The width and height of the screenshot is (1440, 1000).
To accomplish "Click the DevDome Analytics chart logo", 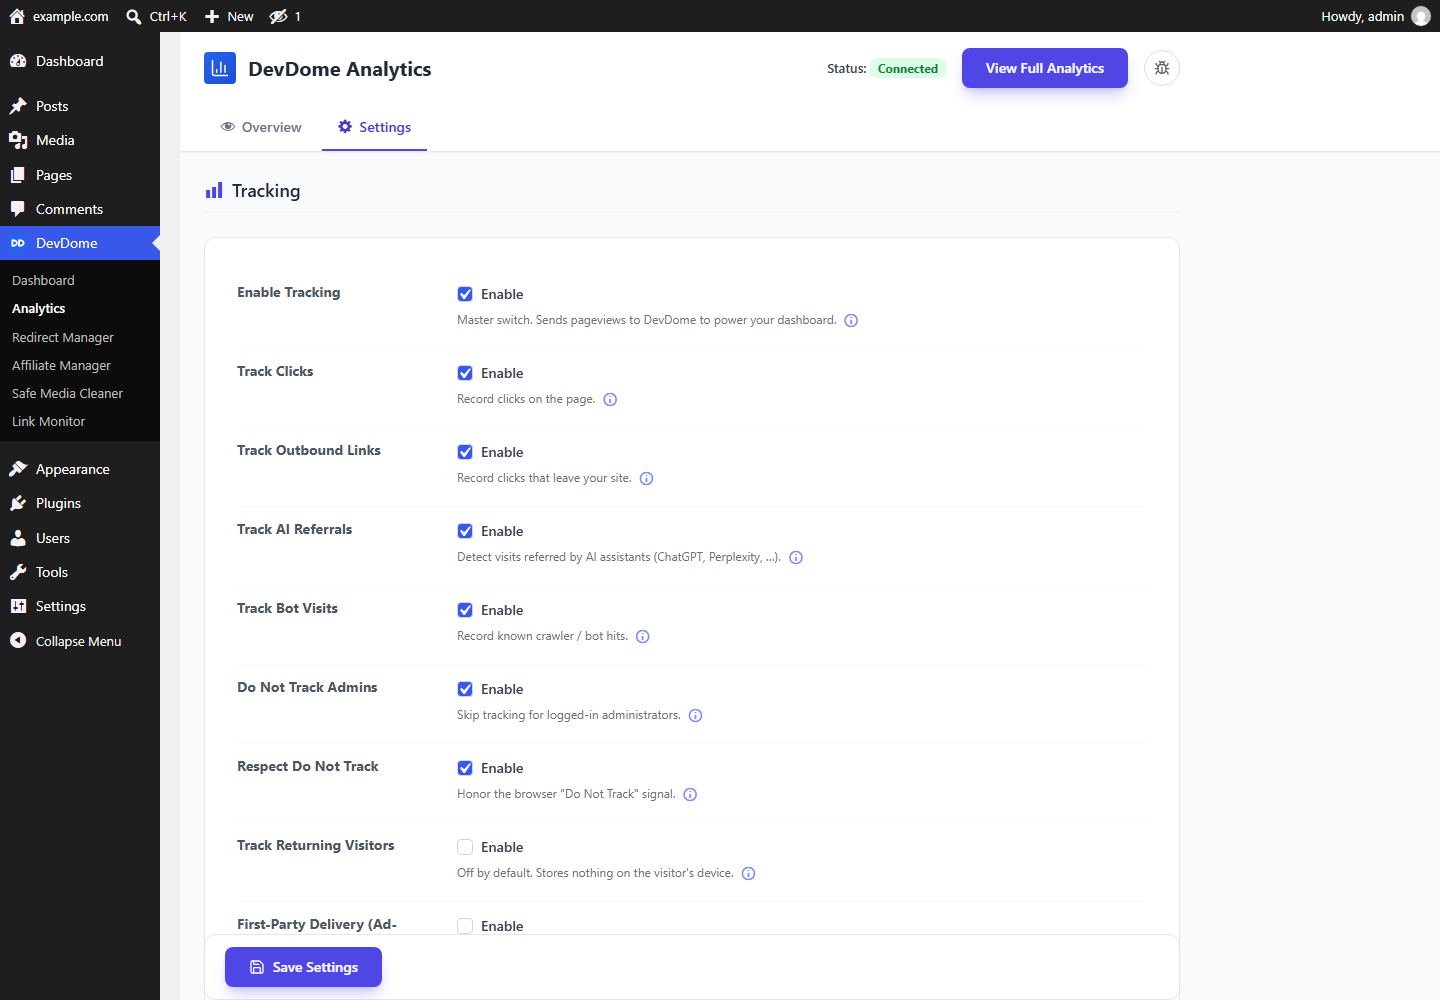I will click(220, 68).
